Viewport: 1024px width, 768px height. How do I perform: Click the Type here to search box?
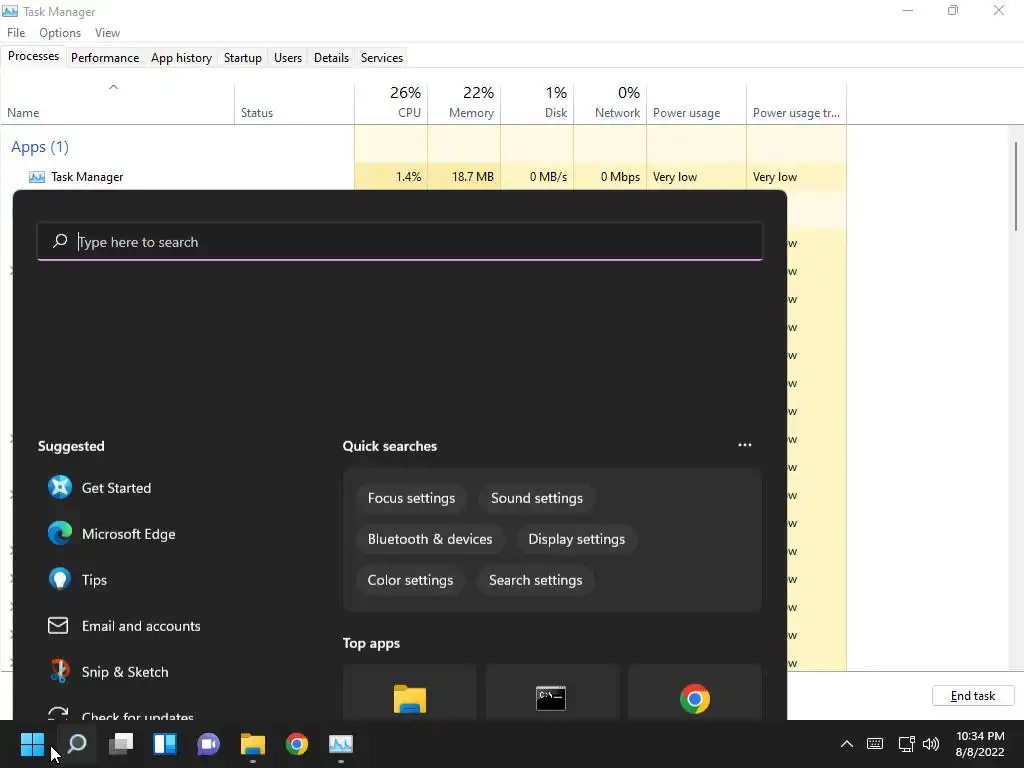coord(400,242)
